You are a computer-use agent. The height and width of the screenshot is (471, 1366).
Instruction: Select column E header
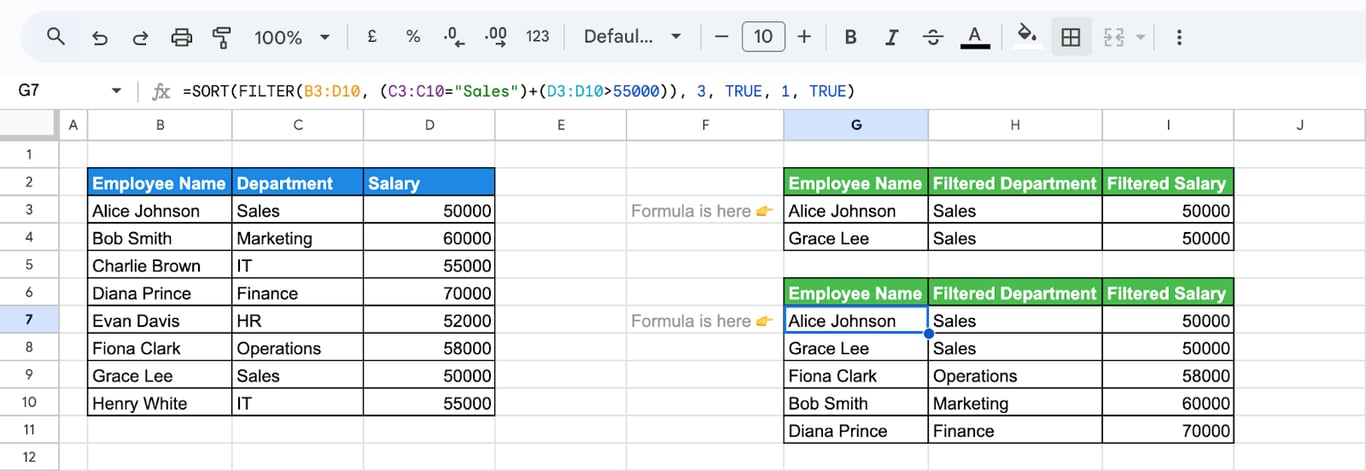pos(561,125)
